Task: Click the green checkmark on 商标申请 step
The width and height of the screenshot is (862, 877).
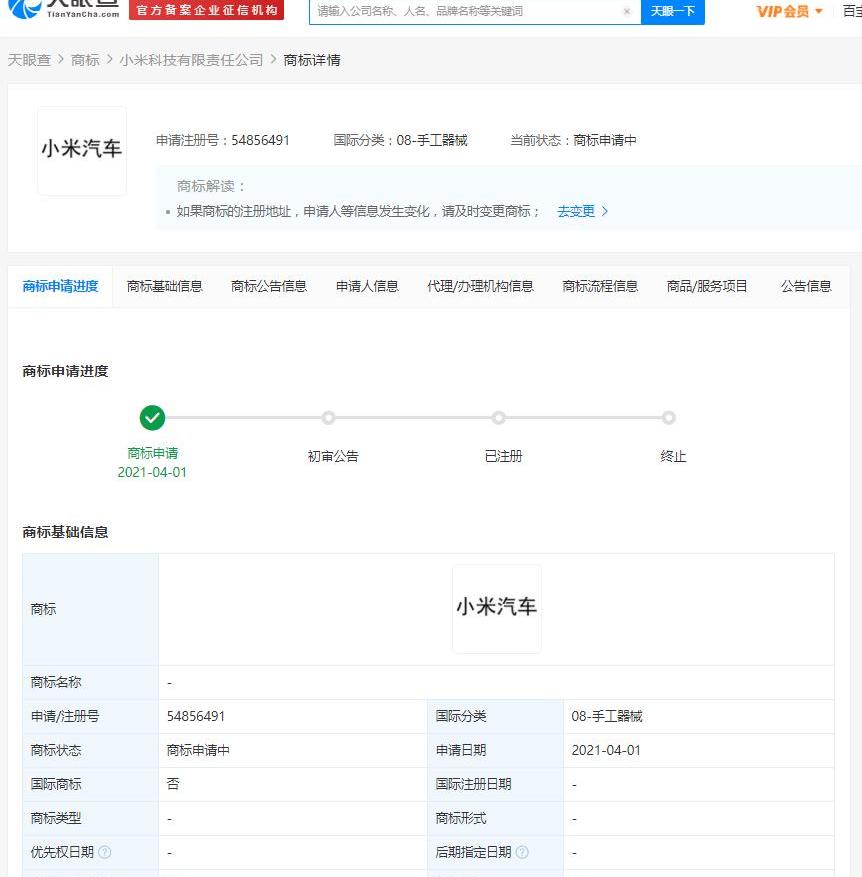Action: (152, 418)
